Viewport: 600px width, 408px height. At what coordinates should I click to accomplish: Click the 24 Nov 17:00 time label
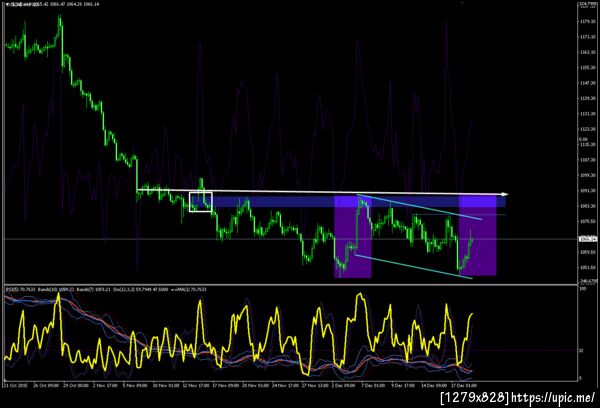[x=285, y=385]
